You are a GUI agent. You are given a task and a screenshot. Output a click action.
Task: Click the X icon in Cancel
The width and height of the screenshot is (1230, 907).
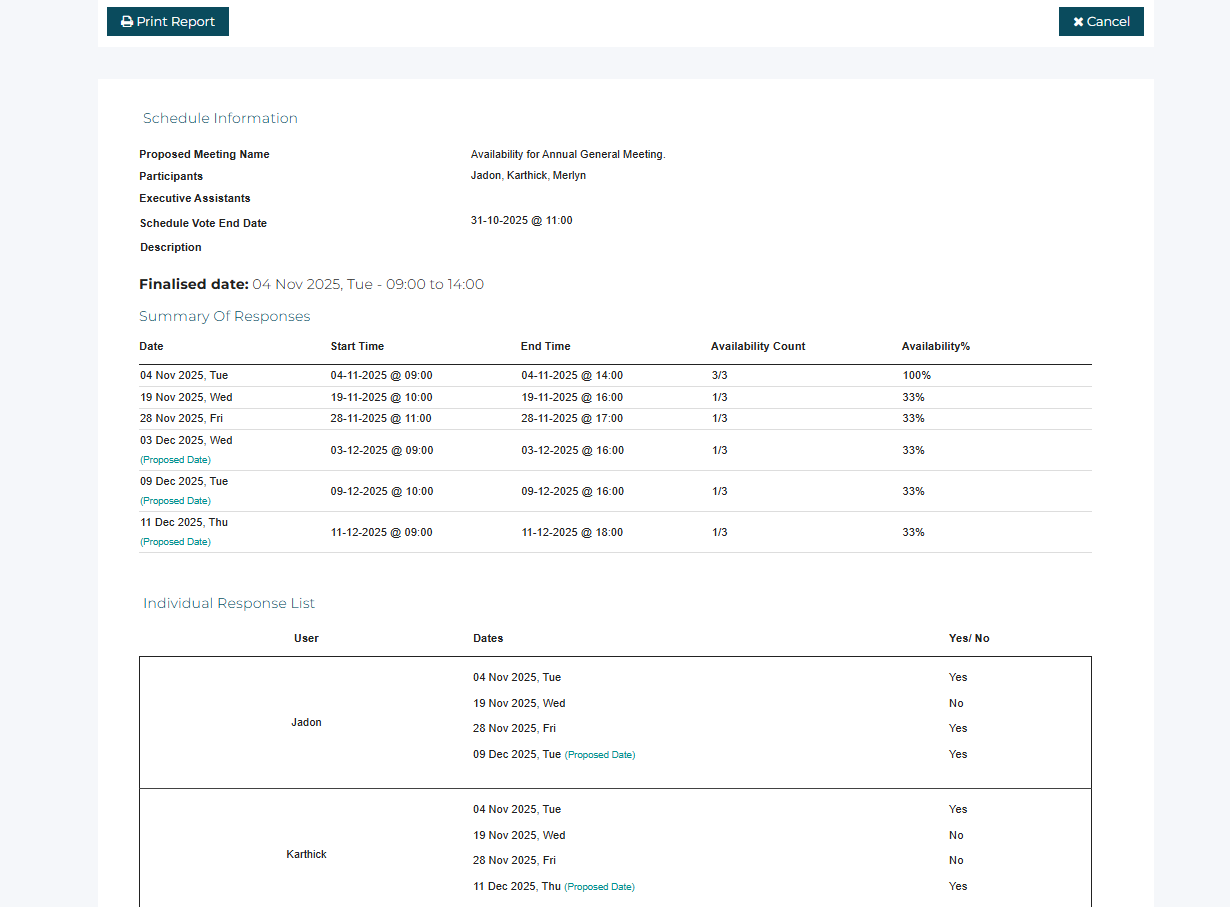click(x=1078, y=22)
